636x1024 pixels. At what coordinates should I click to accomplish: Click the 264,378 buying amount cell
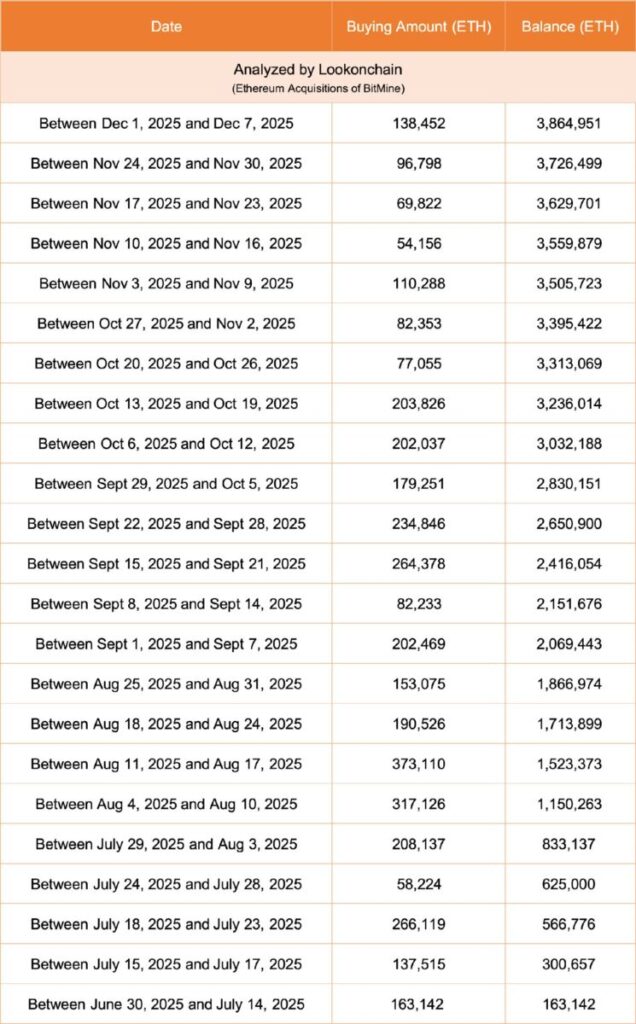pos(419,564)
